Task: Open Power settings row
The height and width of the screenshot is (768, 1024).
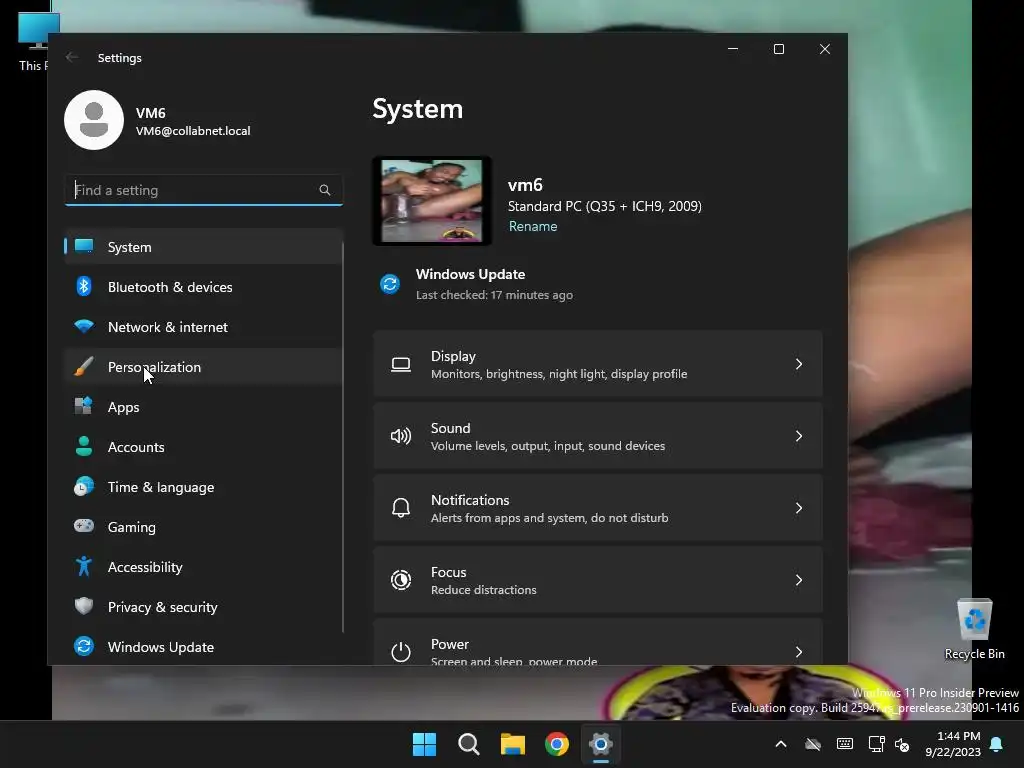Action: pos(598,642)
